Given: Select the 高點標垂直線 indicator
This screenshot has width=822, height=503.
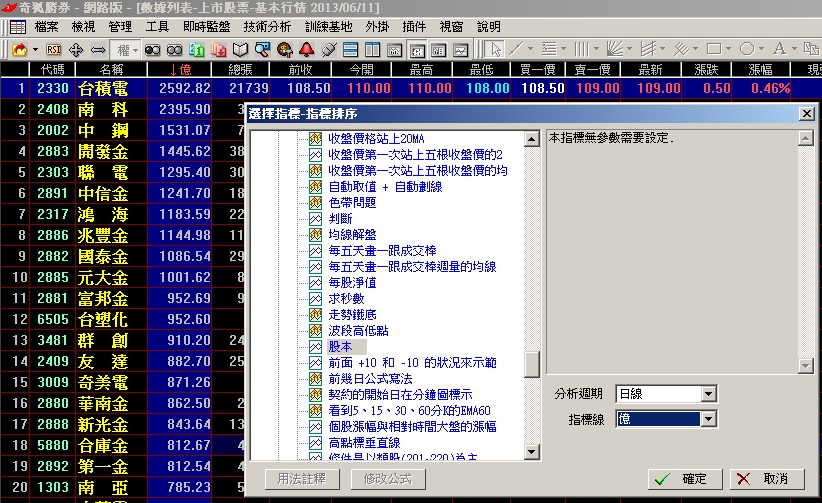Looking at the screenshot, I should pos(364,443).
